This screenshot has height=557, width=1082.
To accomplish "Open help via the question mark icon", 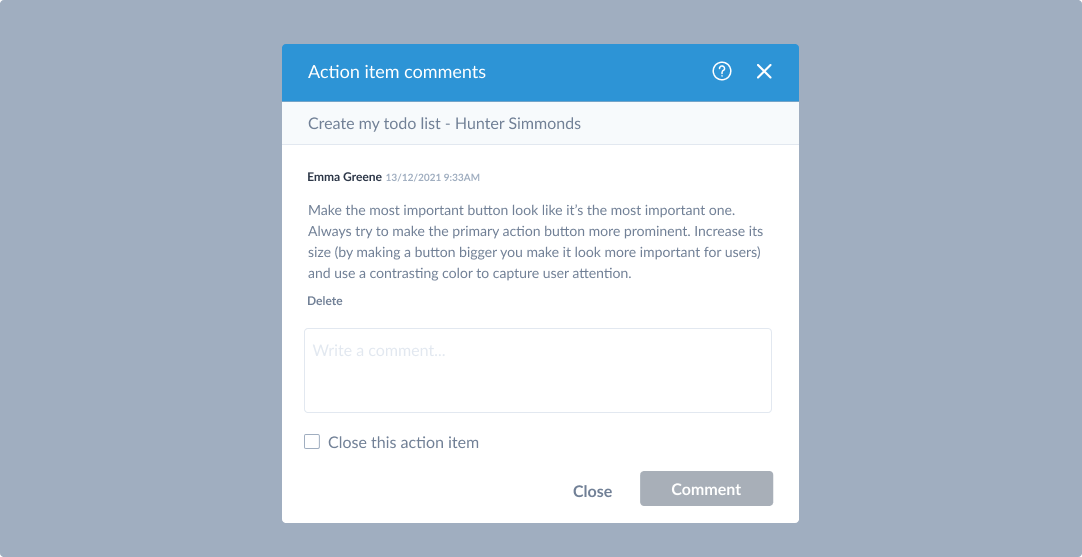I will 722,71.
